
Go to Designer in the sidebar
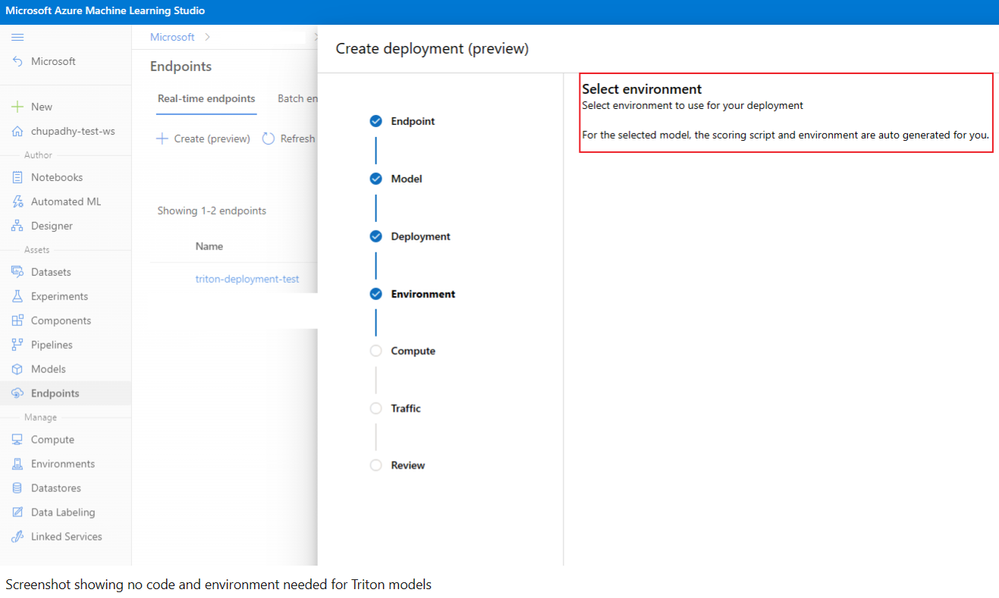52,225
